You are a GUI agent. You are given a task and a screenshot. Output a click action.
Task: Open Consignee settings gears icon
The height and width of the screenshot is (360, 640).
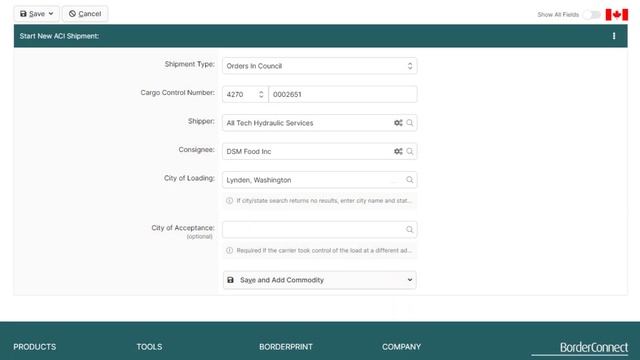(398, 151)
